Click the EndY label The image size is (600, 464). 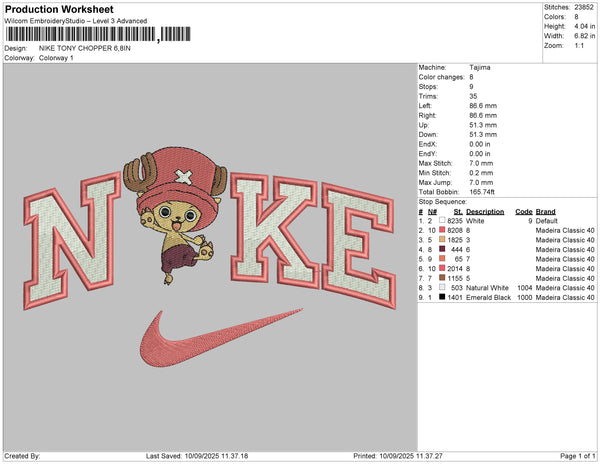427,154
